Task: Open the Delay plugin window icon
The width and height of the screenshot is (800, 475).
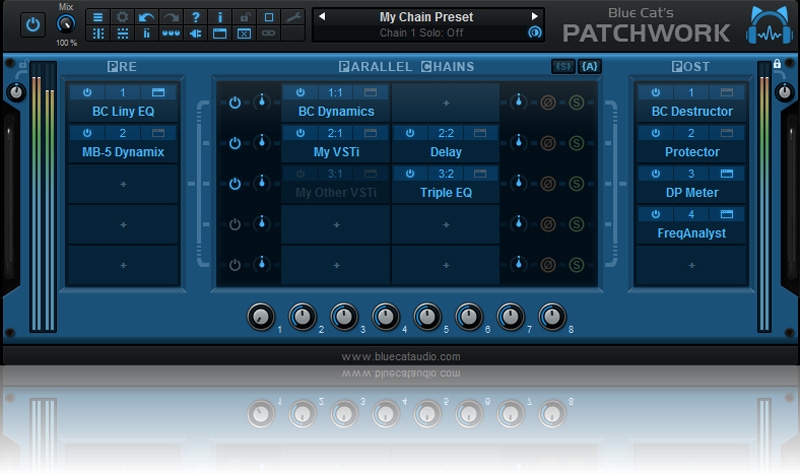Action: [480, 133]
